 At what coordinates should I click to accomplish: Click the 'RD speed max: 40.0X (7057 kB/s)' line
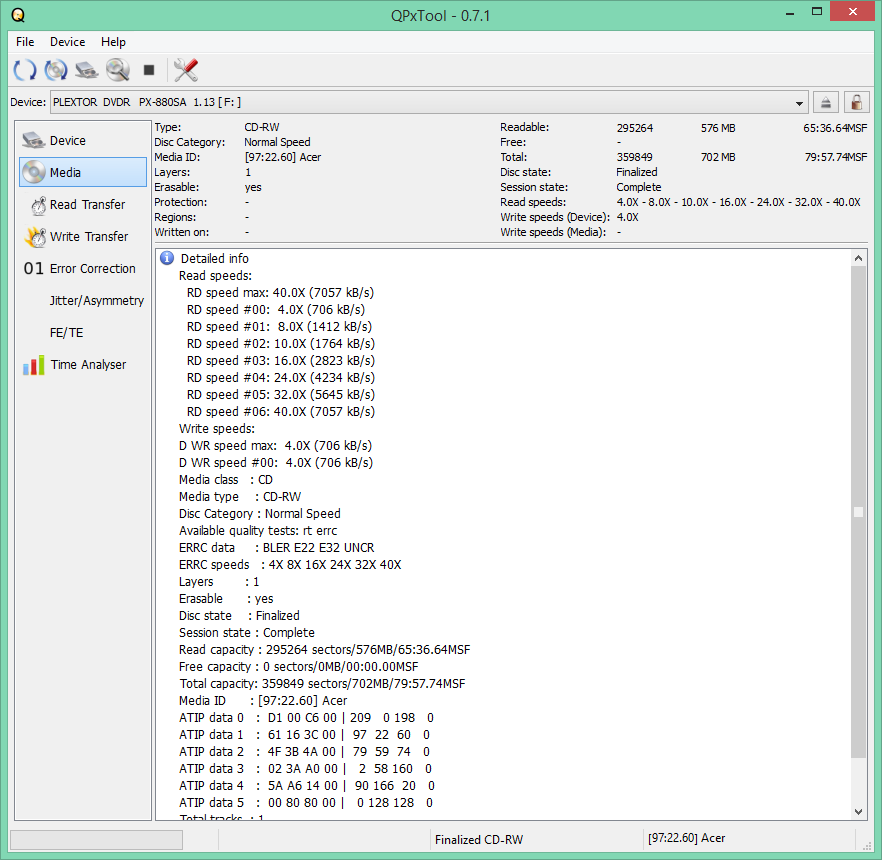280,292
